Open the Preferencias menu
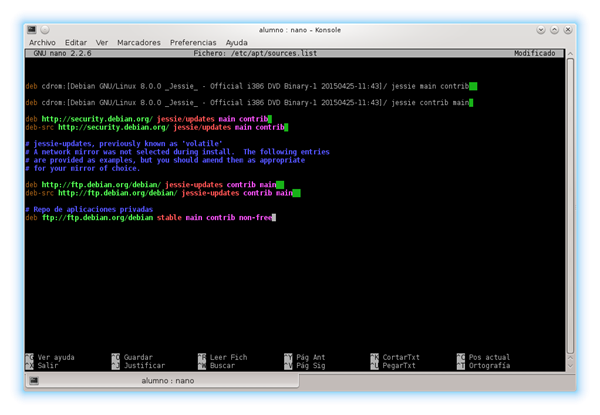The height and width of the screenshot is (415, 600). 193,42
